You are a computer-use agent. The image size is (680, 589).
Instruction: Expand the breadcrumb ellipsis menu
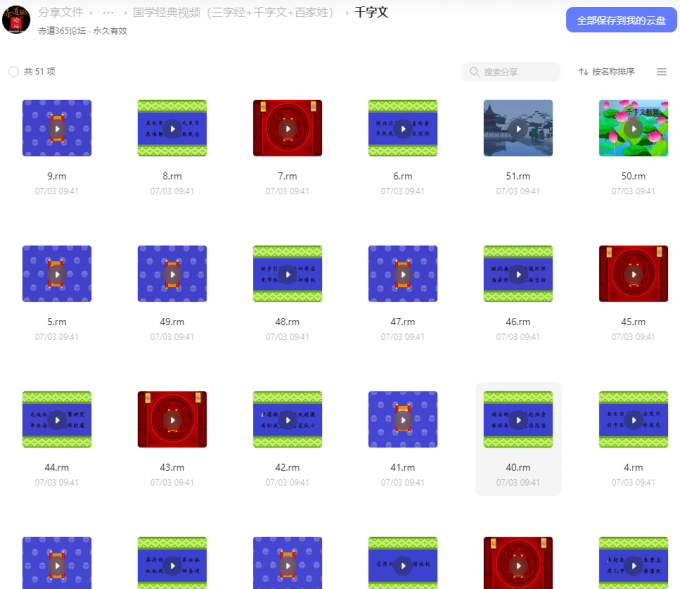click(108, 13)
